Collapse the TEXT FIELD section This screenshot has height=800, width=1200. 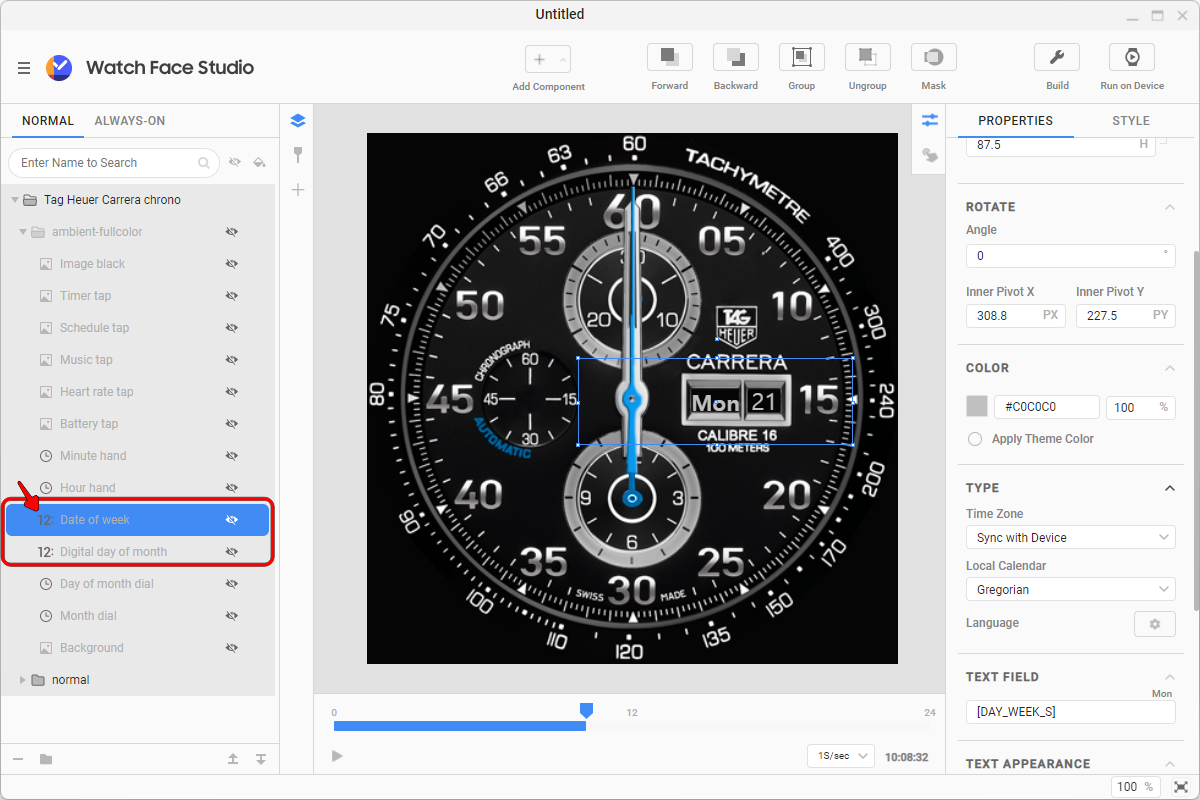point(1169,677)
